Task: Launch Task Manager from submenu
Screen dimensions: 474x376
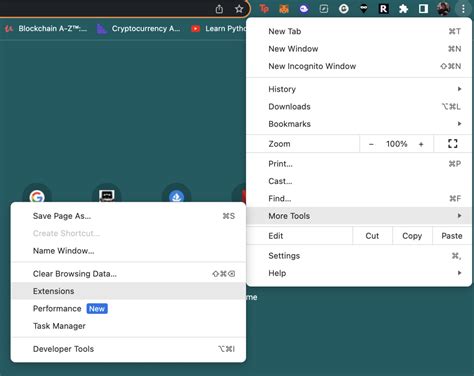Action: (x=129, y=326)
